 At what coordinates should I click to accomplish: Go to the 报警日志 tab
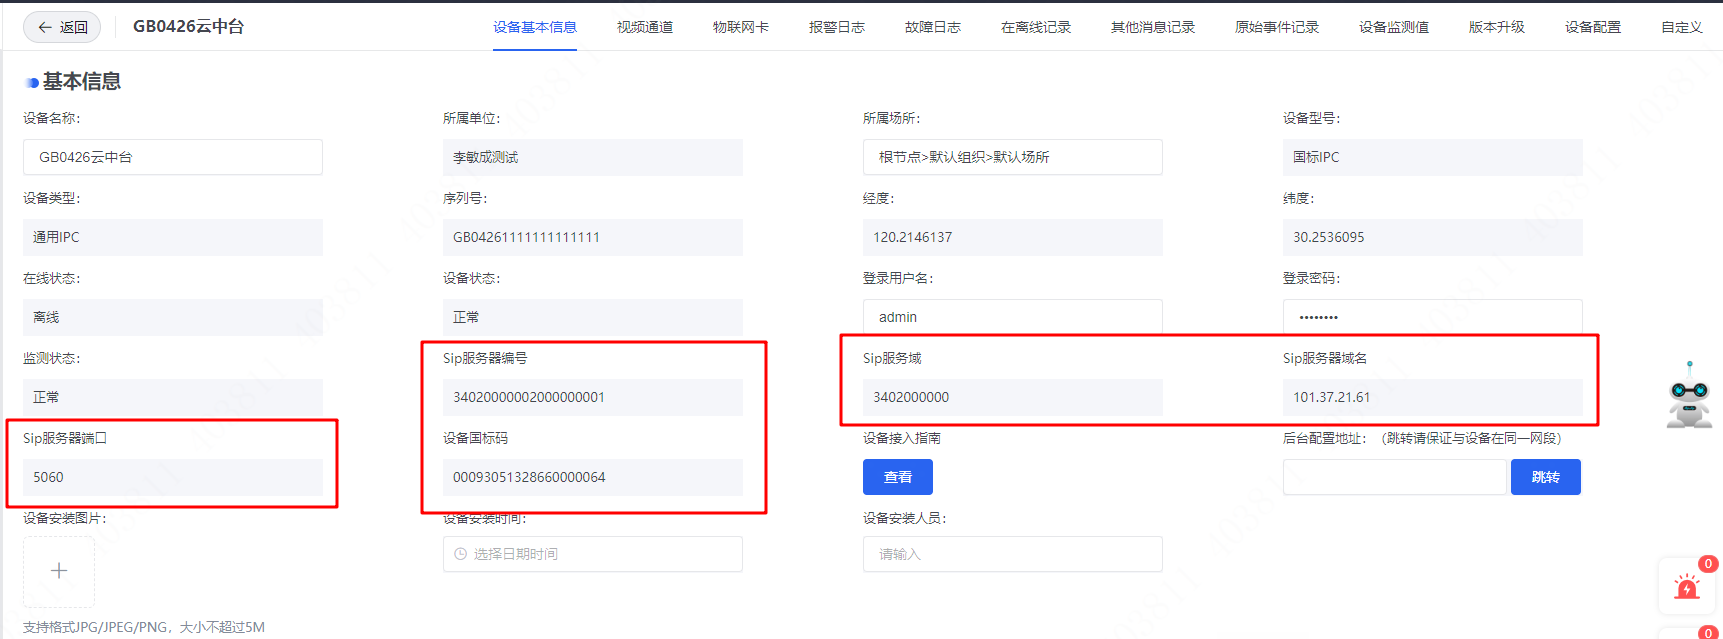tap(837, 27)
